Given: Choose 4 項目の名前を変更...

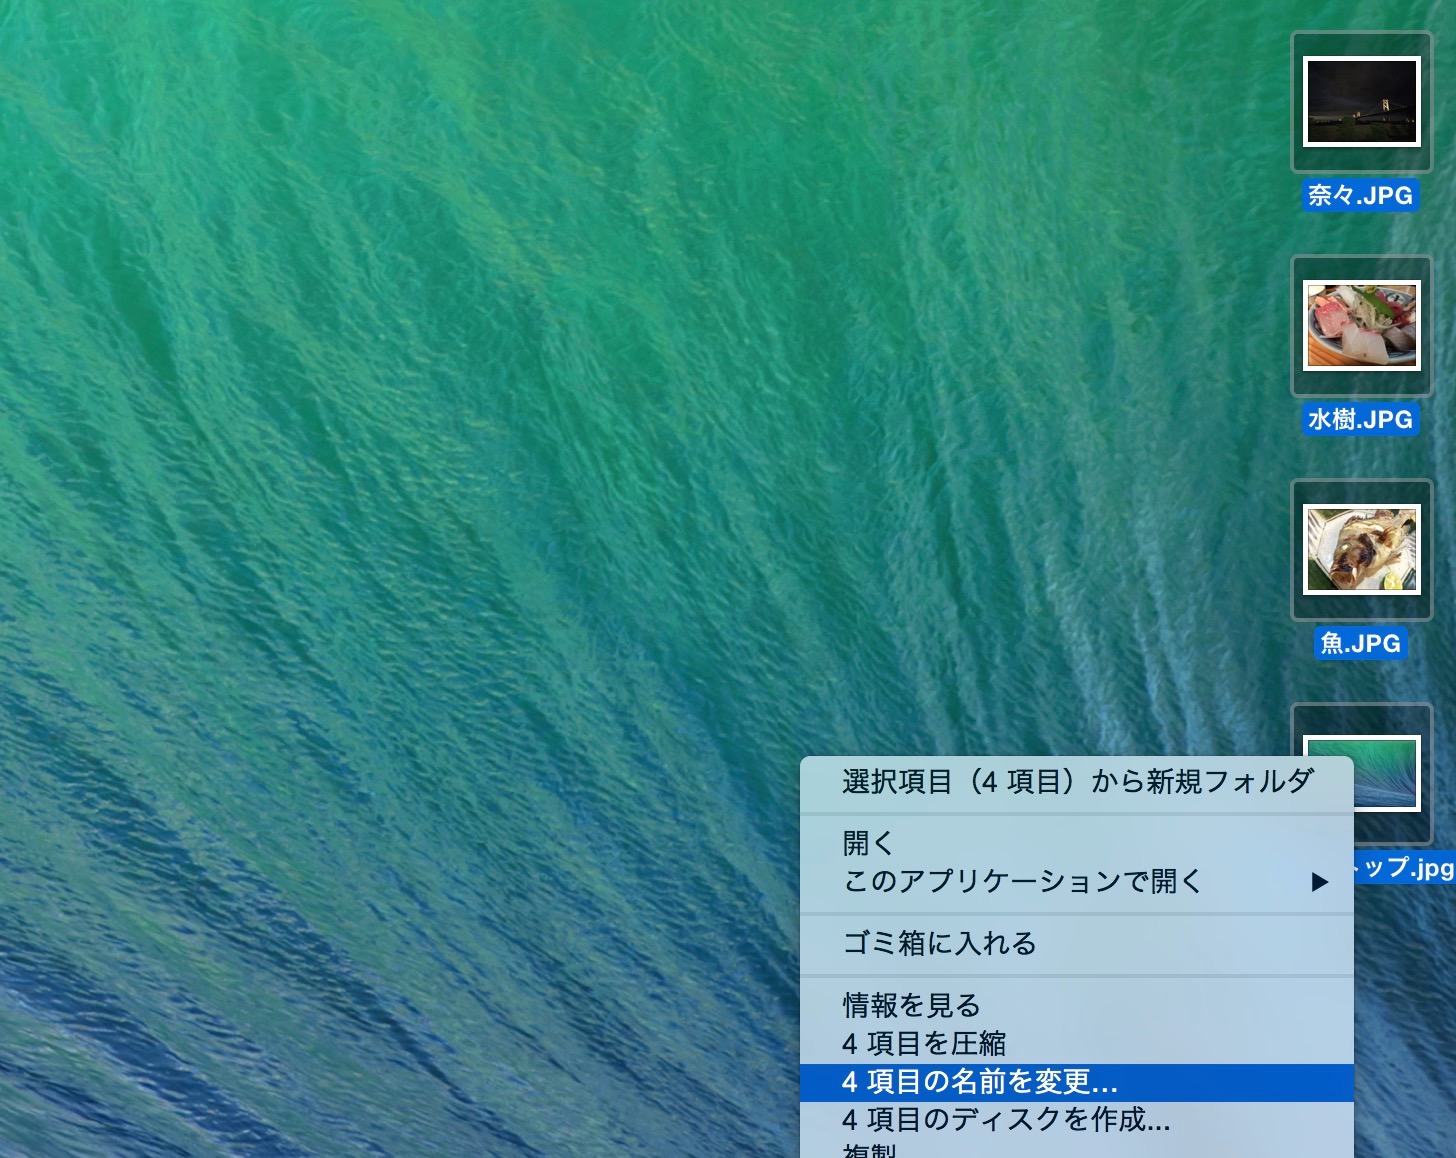Looking at the screenshot, I should coord(1077,1082).
